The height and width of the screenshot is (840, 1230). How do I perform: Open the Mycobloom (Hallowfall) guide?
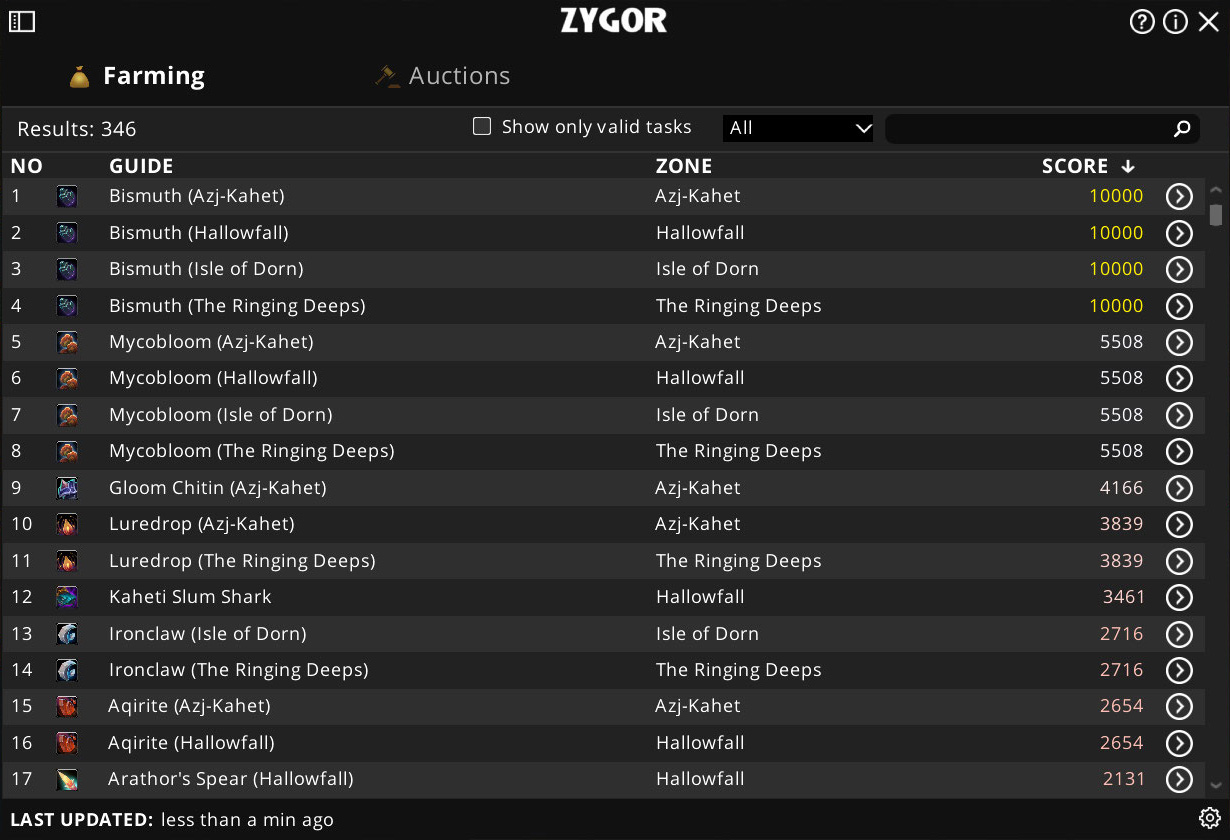(213, 378)
